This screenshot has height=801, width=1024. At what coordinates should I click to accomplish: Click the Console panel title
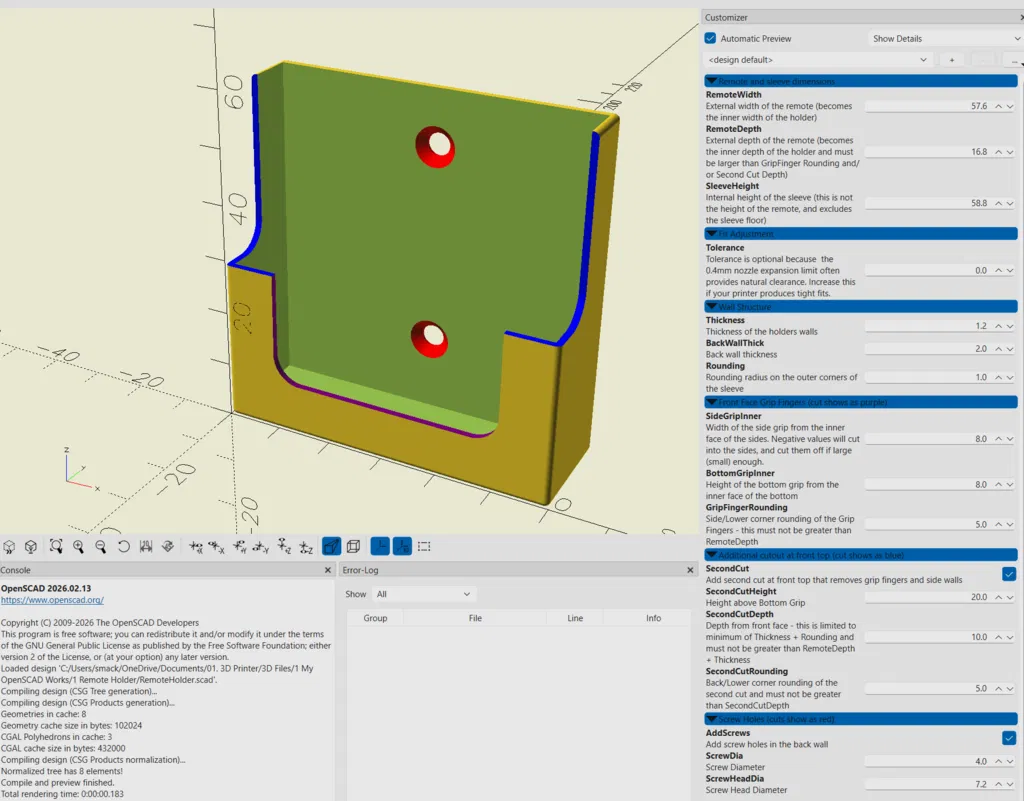pos(16,570)
